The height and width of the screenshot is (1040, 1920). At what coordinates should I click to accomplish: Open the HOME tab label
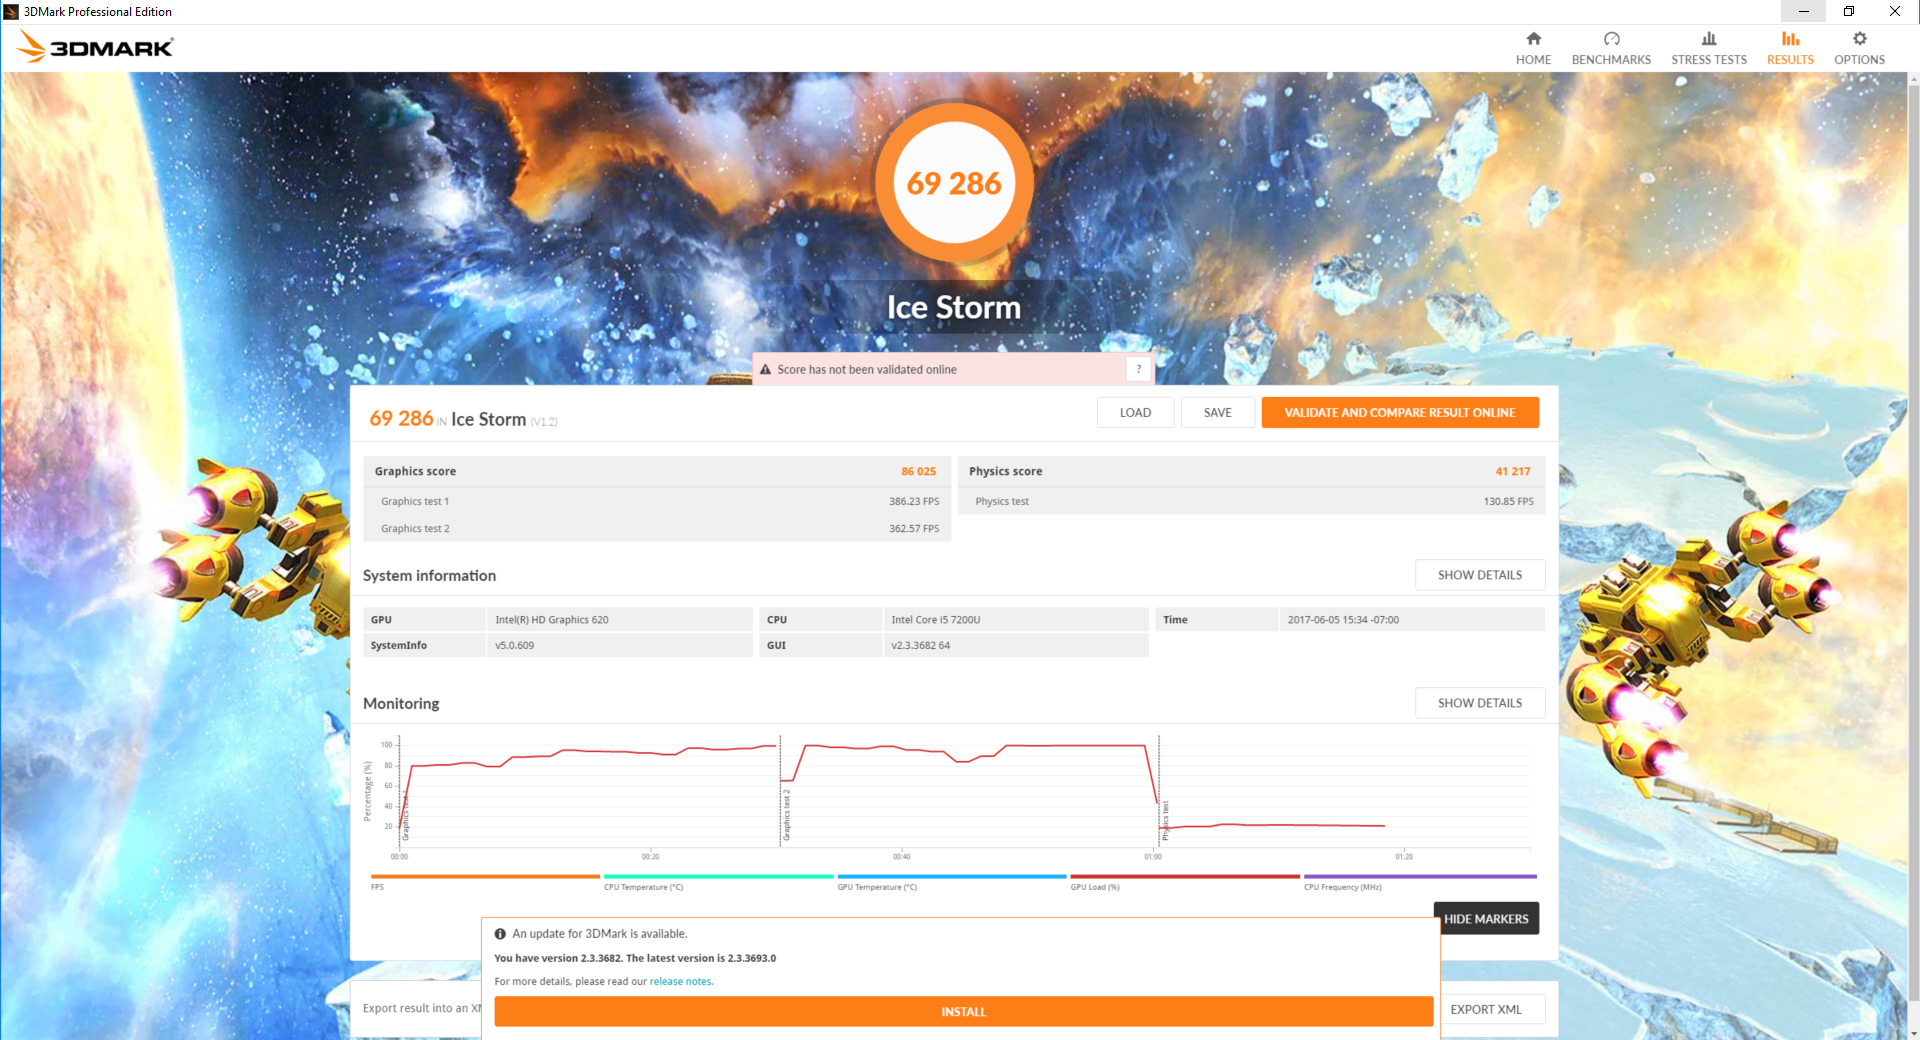(x=1533, y=60)
